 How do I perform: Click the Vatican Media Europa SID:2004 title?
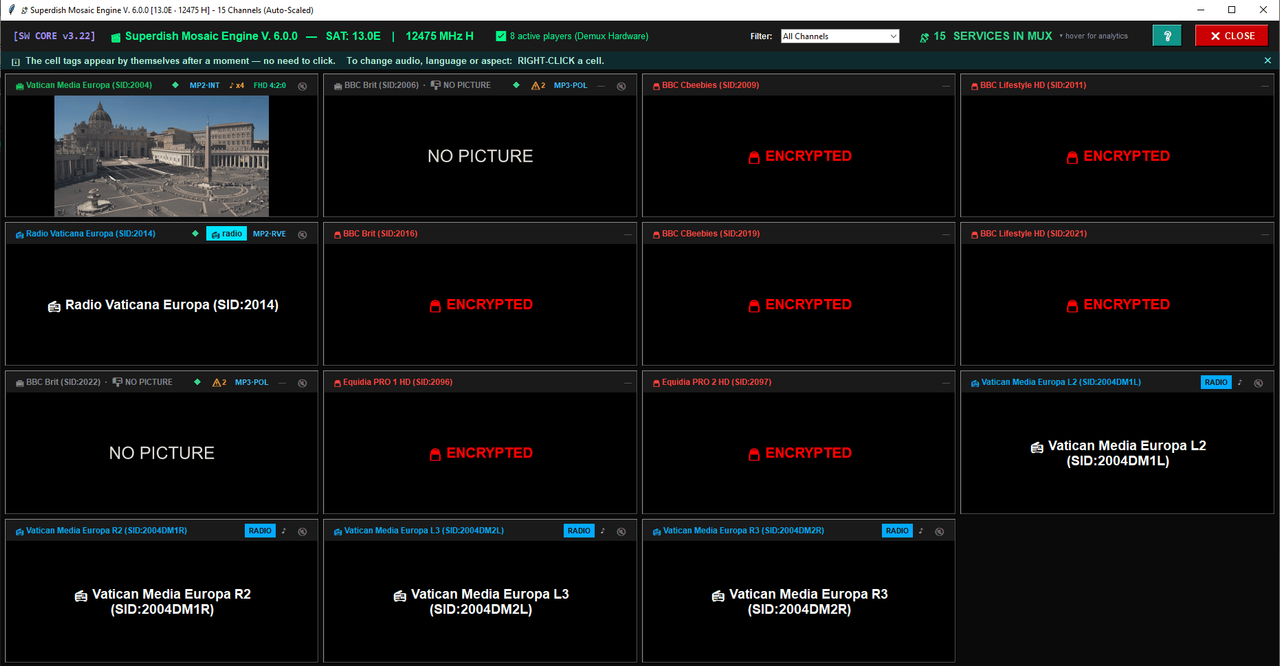pyautogui.click(x=89, y=86)
